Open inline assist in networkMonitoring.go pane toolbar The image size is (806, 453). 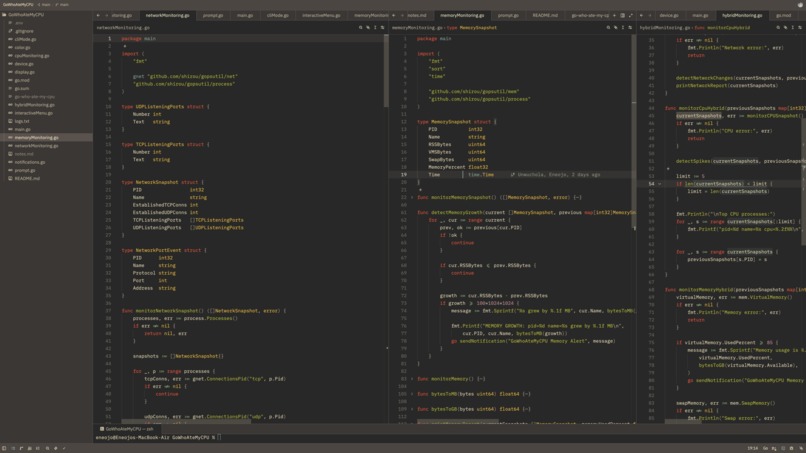tap(368, 28)
